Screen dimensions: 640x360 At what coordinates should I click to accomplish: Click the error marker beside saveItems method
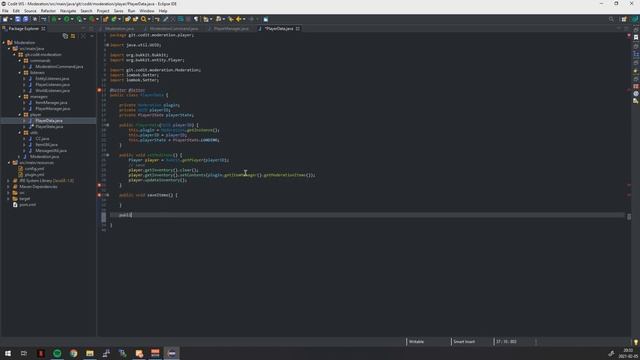pyautogui.click(x=99, y=195)
